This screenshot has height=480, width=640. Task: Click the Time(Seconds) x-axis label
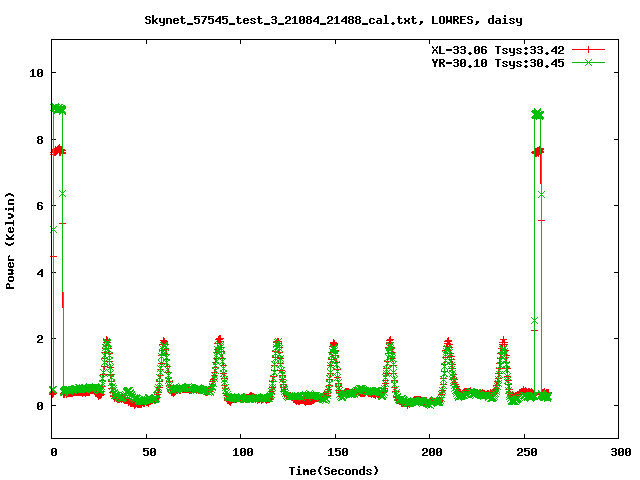pyautogui.click(x=334, y=471)
